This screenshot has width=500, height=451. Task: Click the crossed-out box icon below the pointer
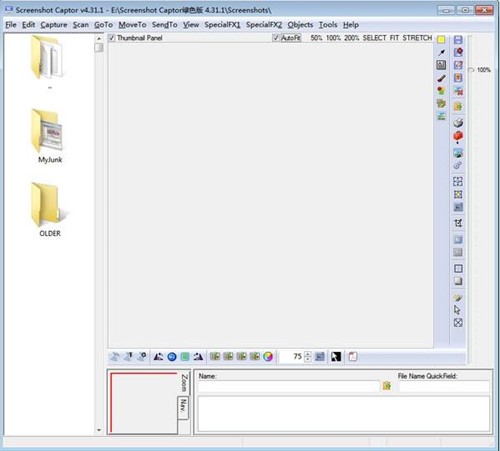pyautogui.click(x=458, y=323)
